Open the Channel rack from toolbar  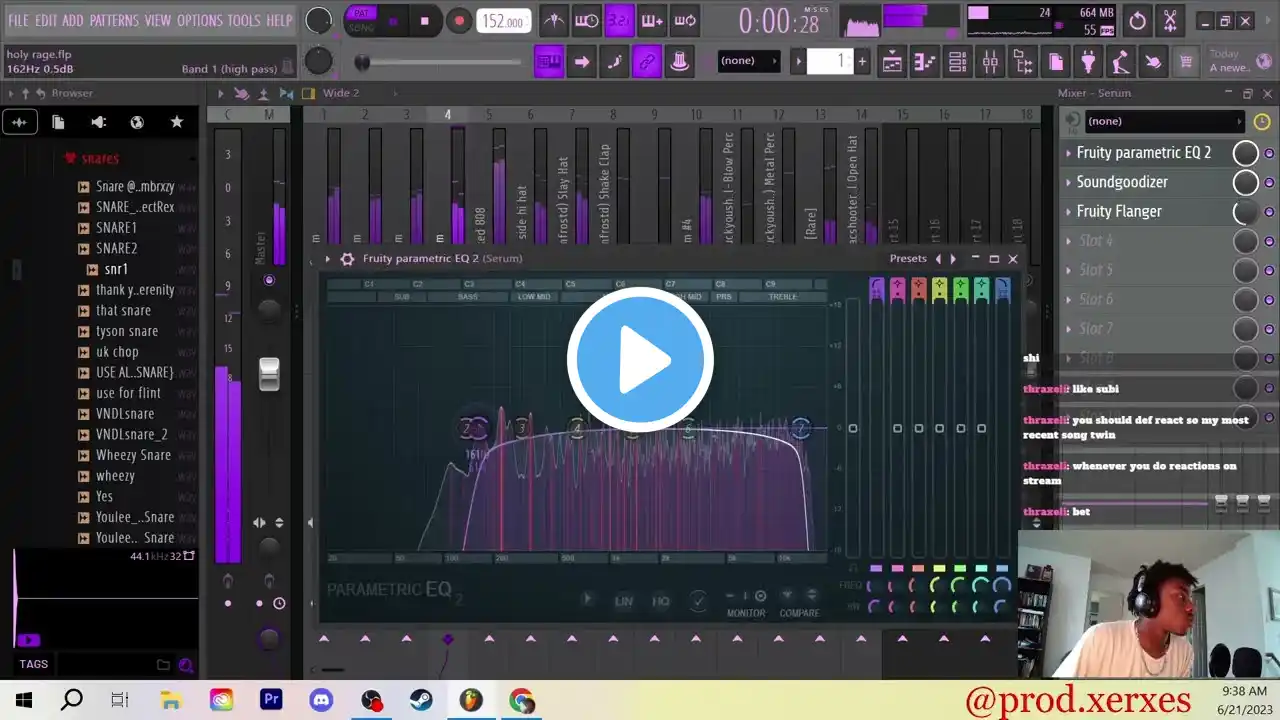(957, 62)
